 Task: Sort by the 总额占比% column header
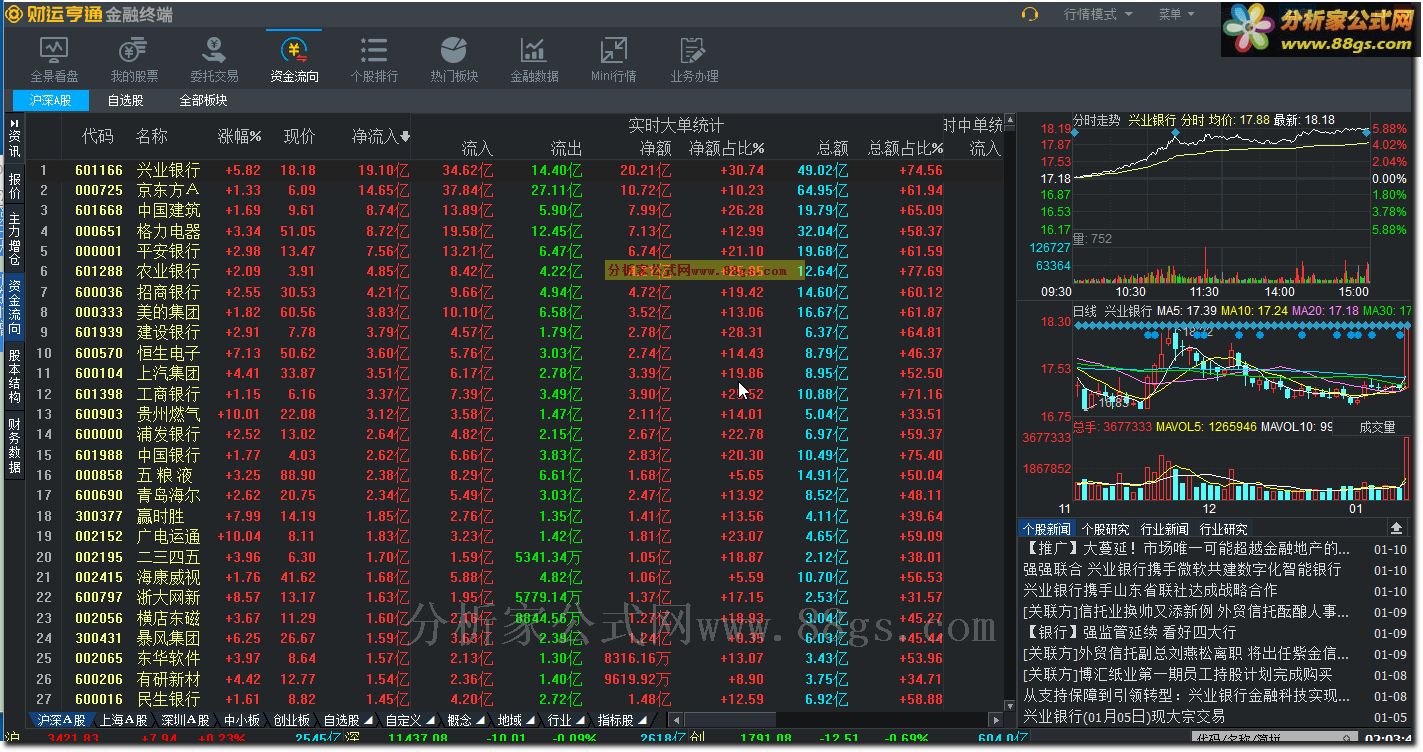tap(905, 148)
